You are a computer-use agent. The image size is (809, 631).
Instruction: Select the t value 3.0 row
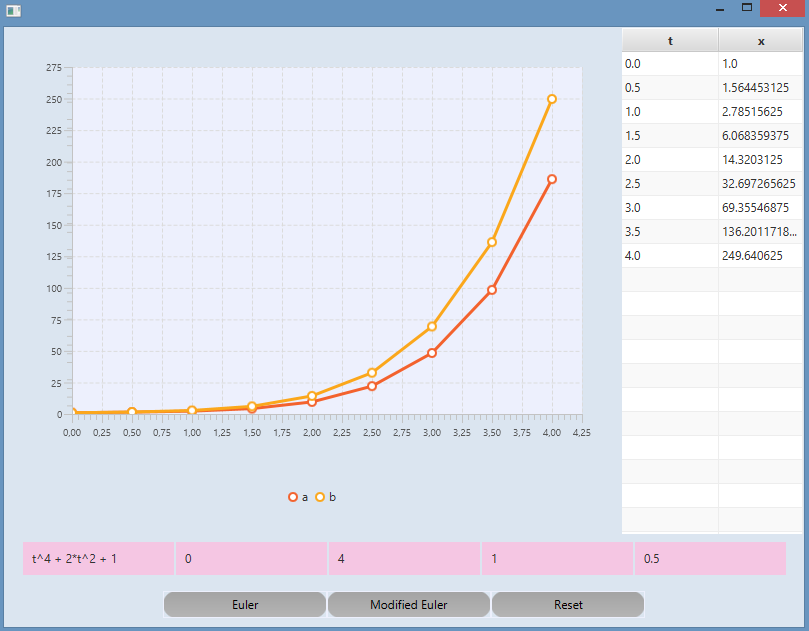pos(670,207)
